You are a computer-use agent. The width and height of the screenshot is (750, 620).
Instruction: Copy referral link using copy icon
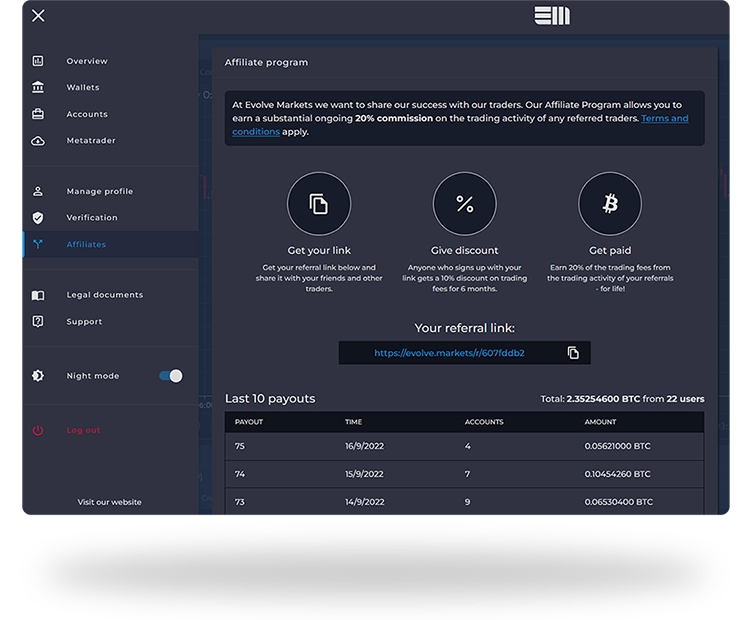pyautogui.click(x=573, y=353)
